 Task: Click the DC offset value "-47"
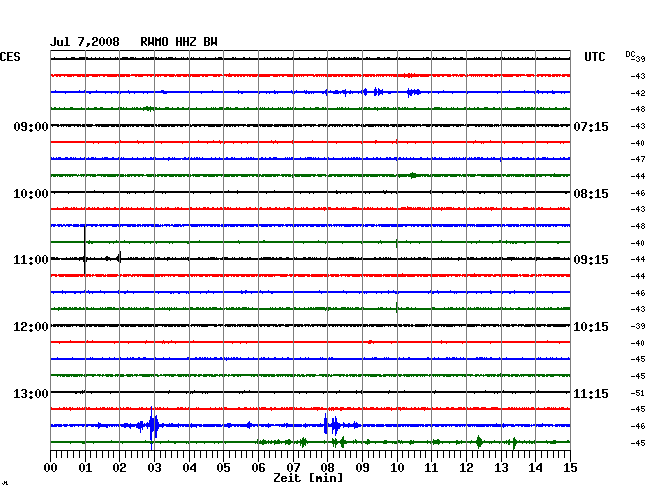(x=638, y=159)
